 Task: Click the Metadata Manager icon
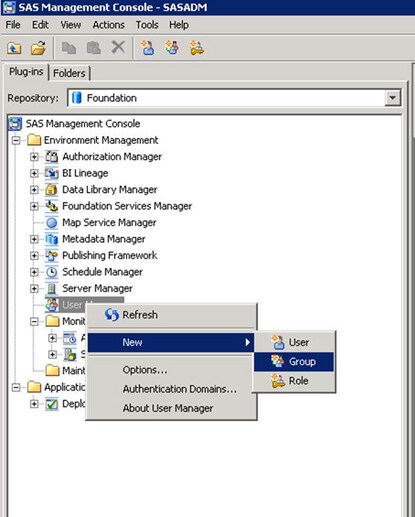pyautogui.click(x=52, y=239)
